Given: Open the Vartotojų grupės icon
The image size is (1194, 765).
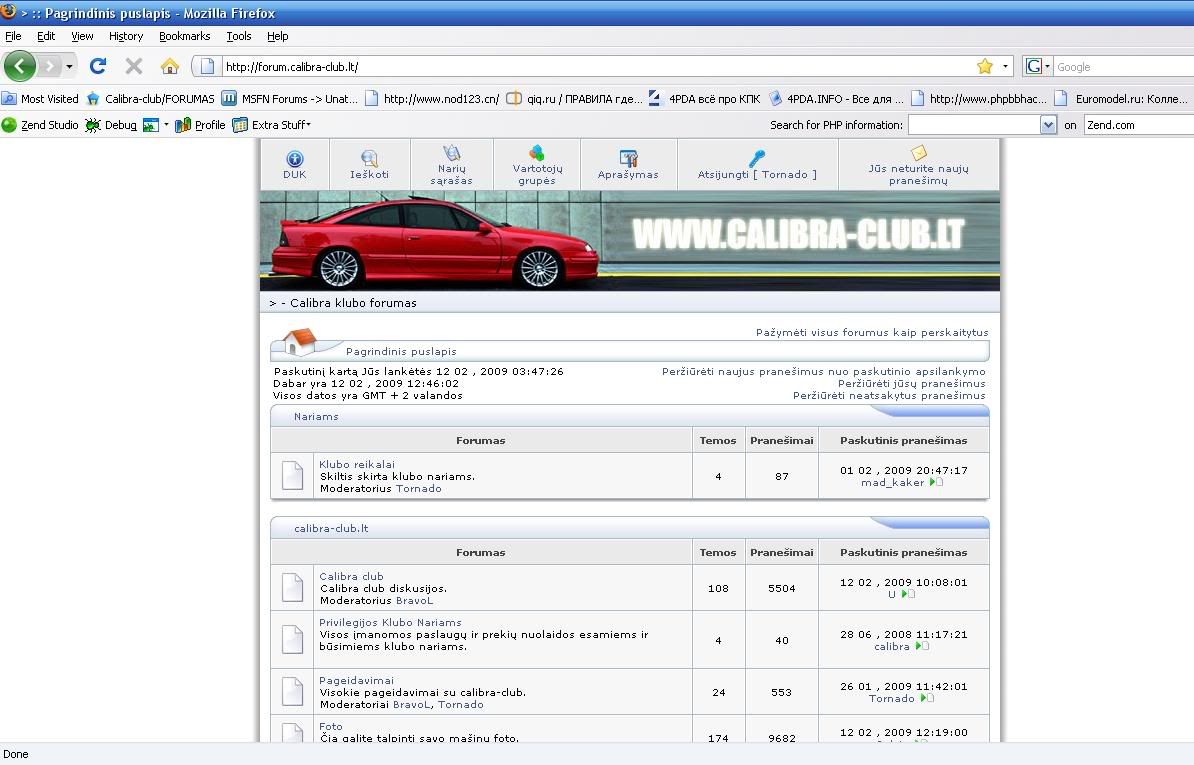Looking at the screenshot, I should tap(537, 153).
